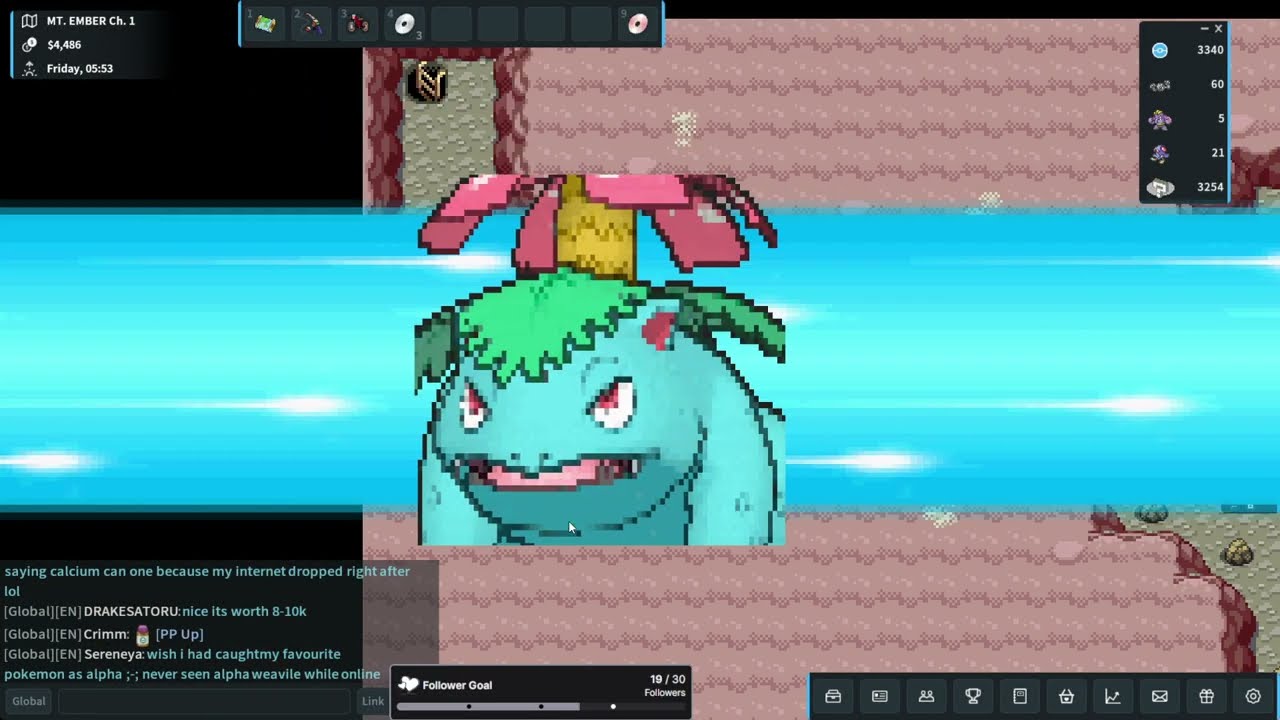Viewport: 1280px width, 720px height.
Task: Click the time icon beside Friday, 05:53
Action: pyautogui.click(x=29, y=69)
